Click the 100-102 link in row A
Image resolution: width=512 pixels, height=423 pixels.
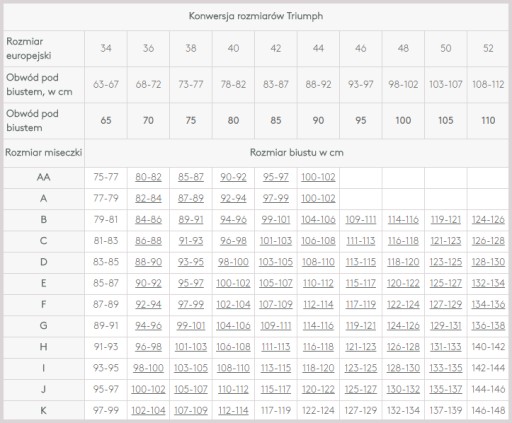[x=318, y=198]
